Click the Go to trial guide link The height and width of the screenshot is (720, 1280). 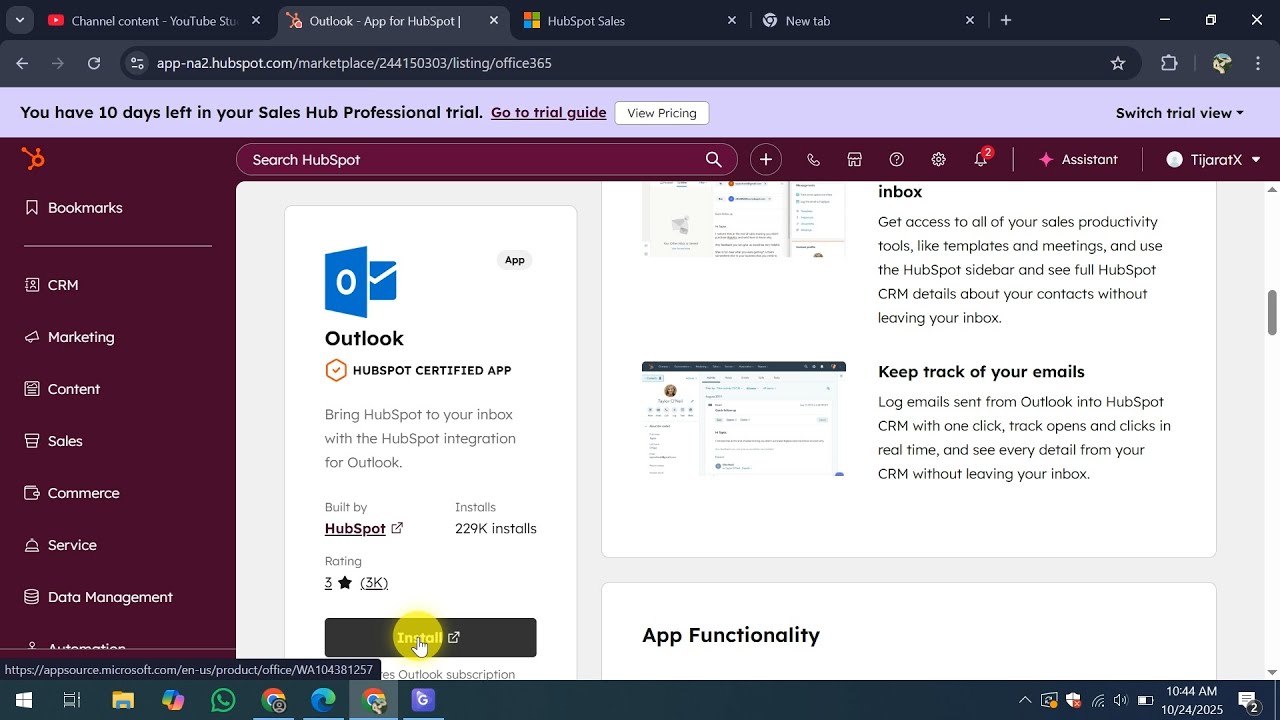coord(548,113)
